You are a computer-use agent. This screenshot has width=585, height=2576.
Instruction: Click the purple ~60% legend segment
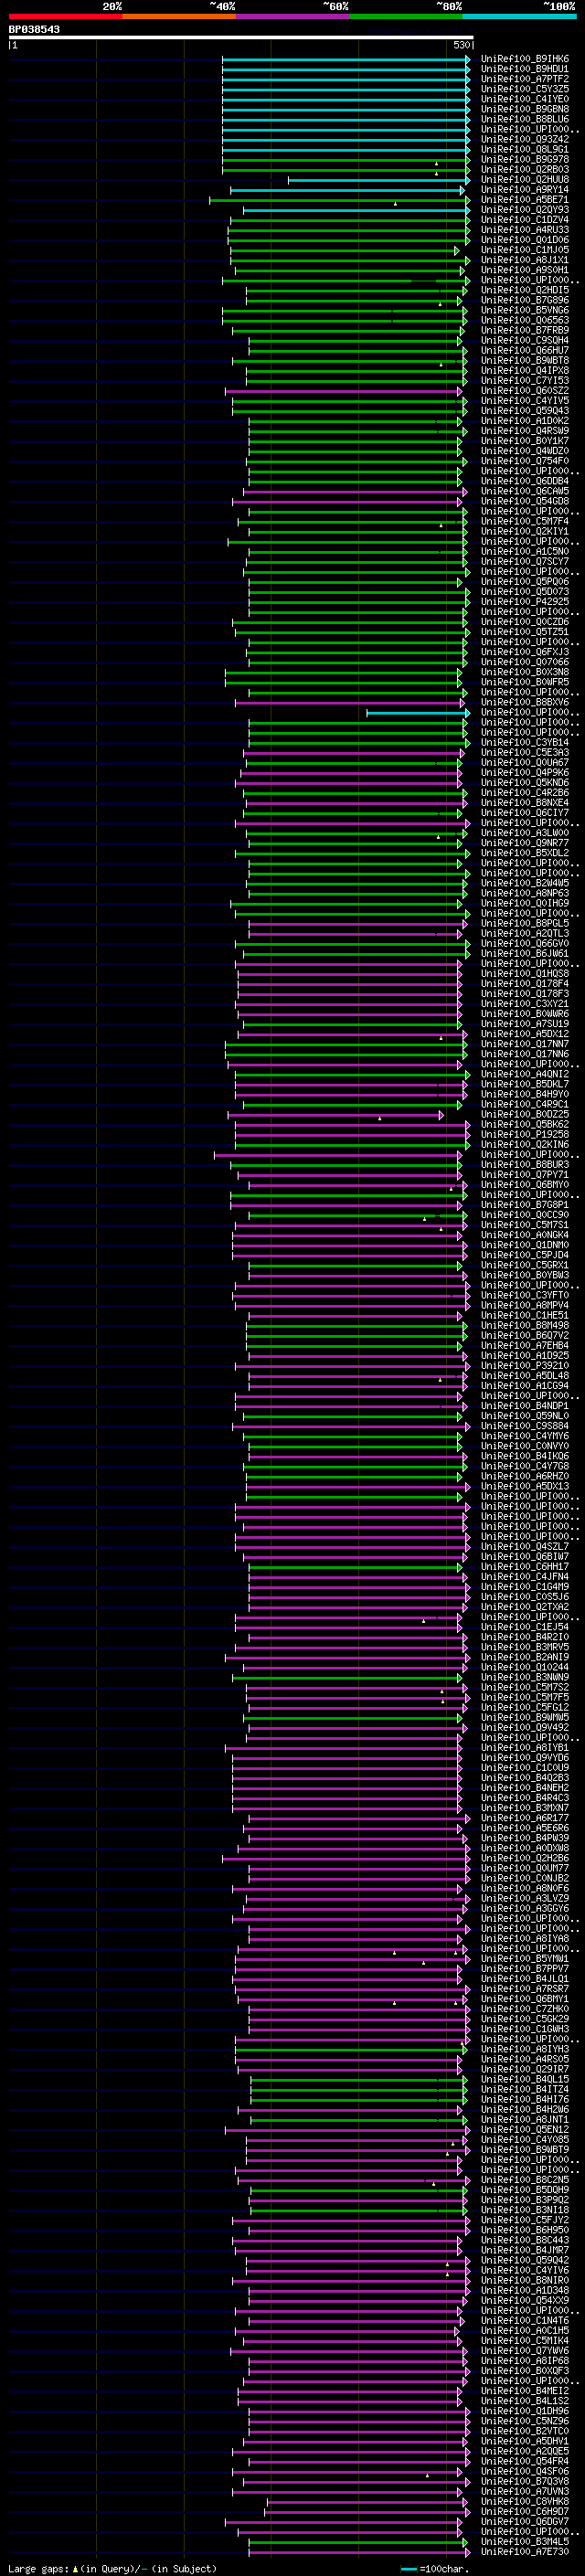point(293,17)
